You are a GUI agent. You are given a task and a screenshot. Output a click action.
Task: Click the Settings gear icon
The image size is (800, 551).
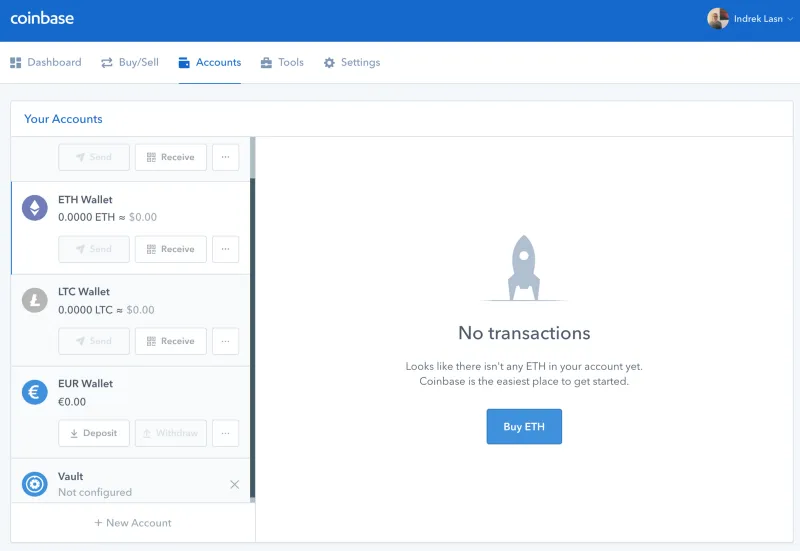330,62
